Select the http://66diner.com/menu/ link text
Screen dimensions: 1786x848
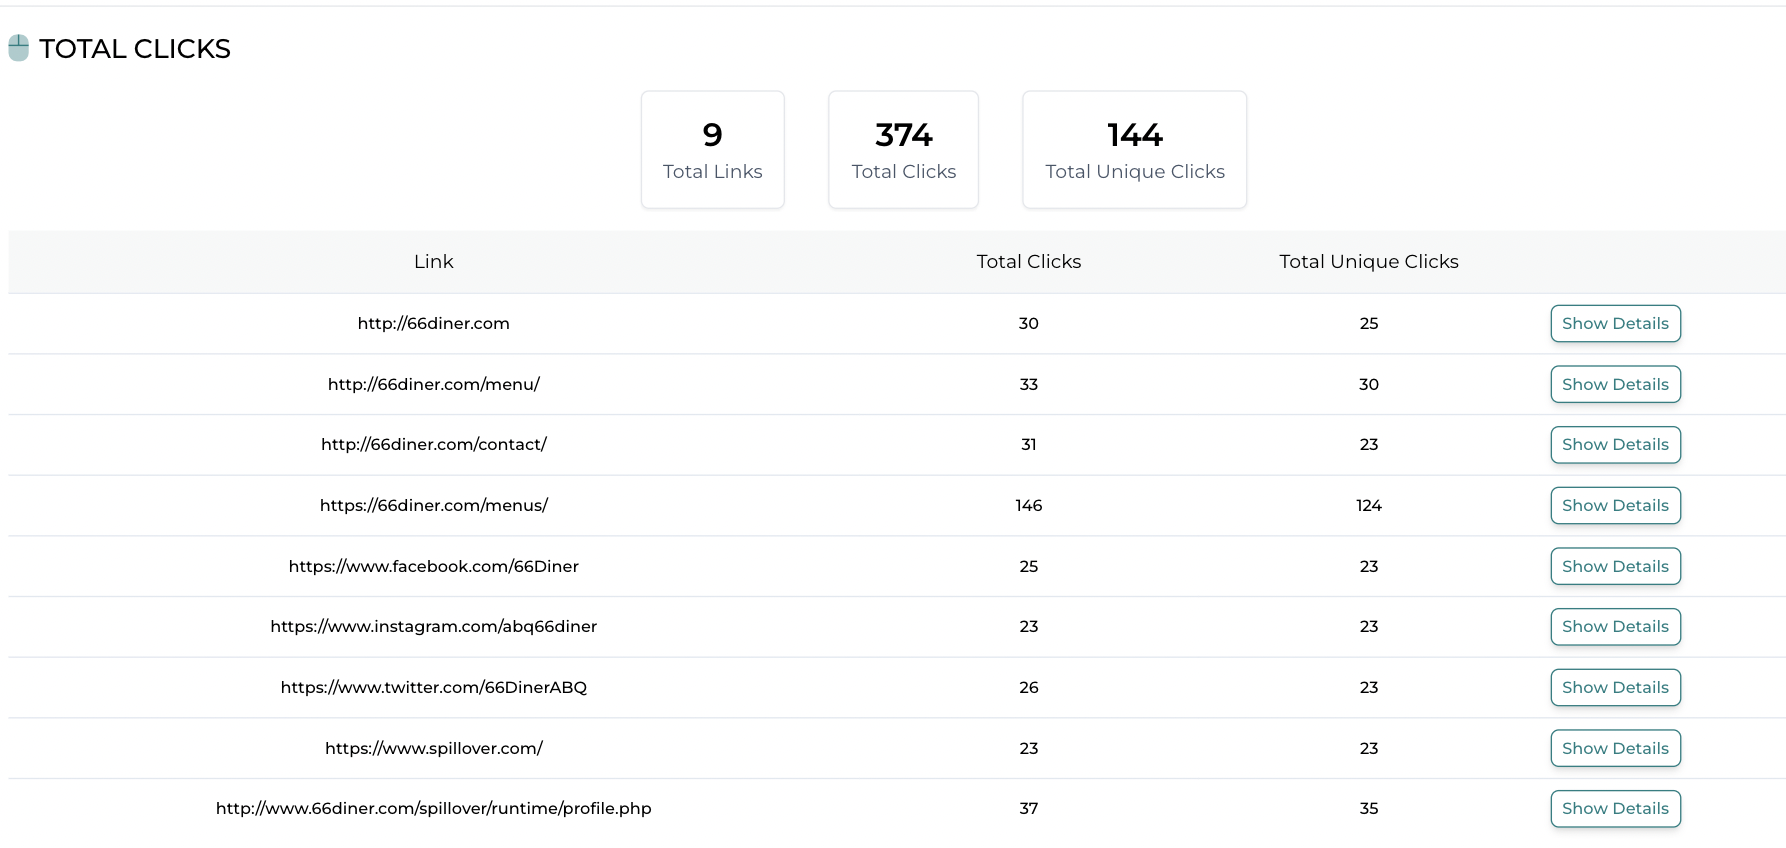(x=434, y=384)
